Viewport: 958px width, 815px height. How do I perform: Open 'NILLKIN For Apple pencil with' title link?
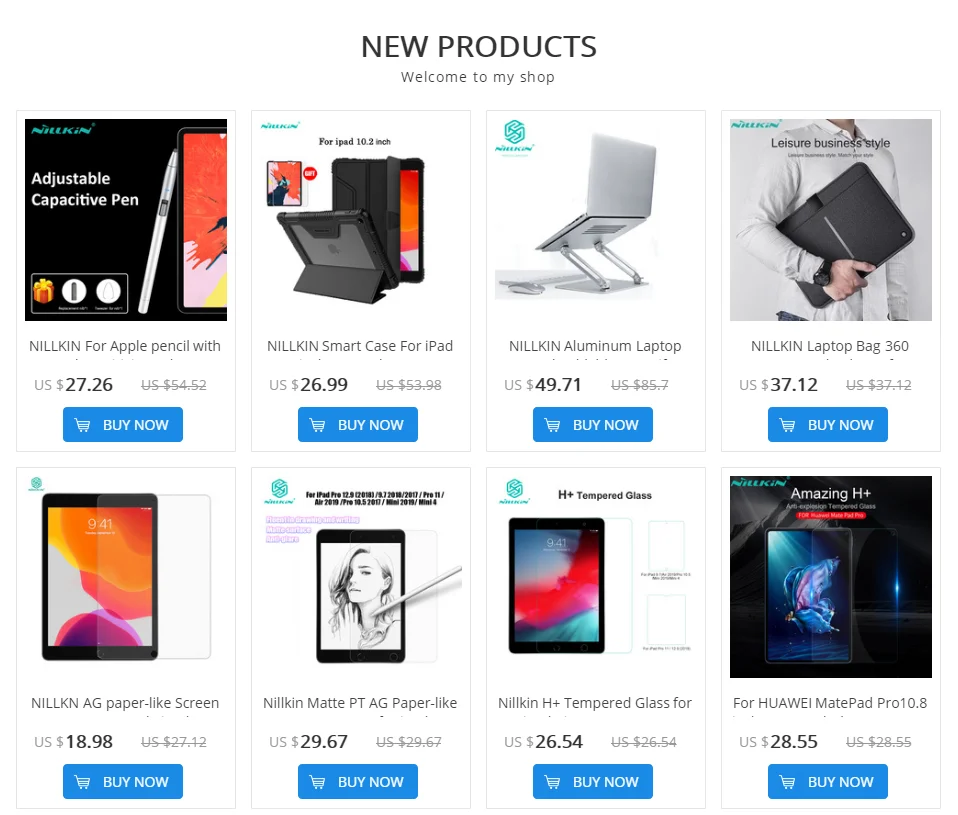point(125,346)
